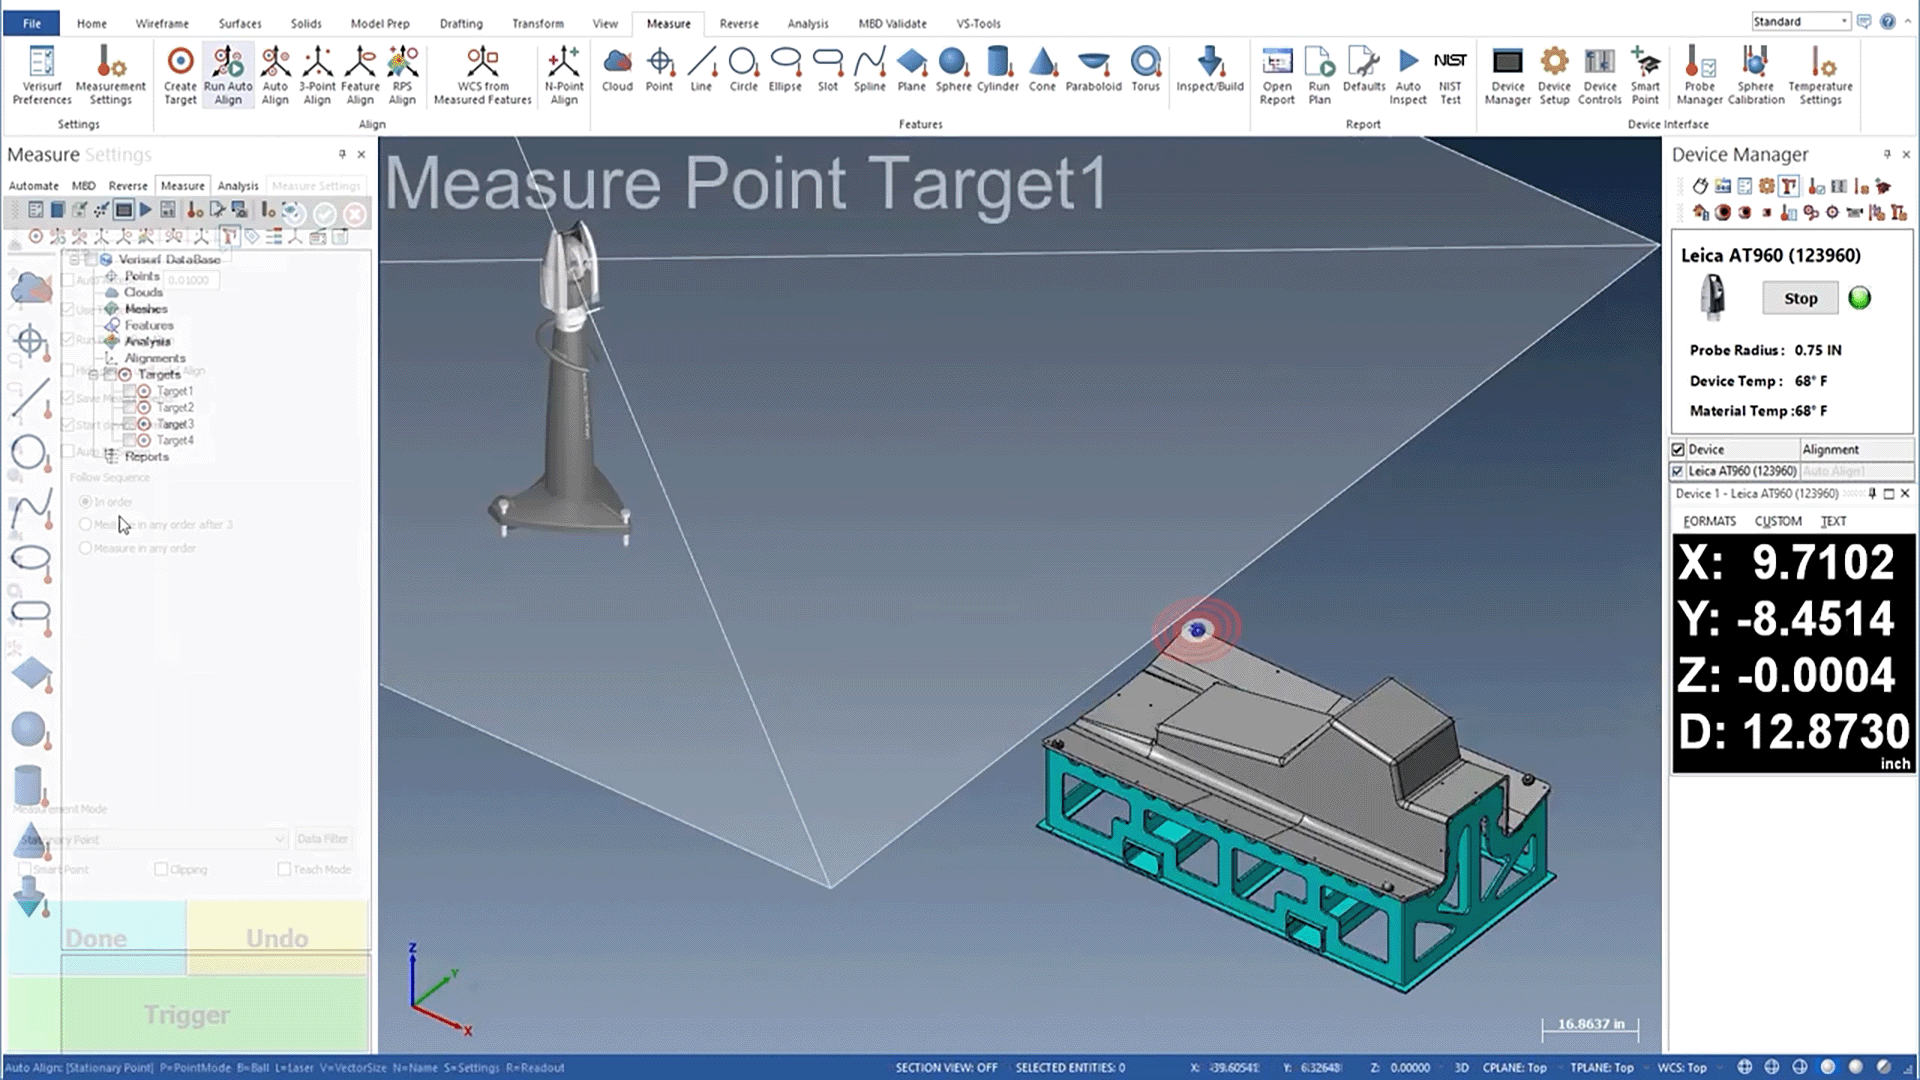Open Device Manager from the ribbon

tap(1507, 75)
